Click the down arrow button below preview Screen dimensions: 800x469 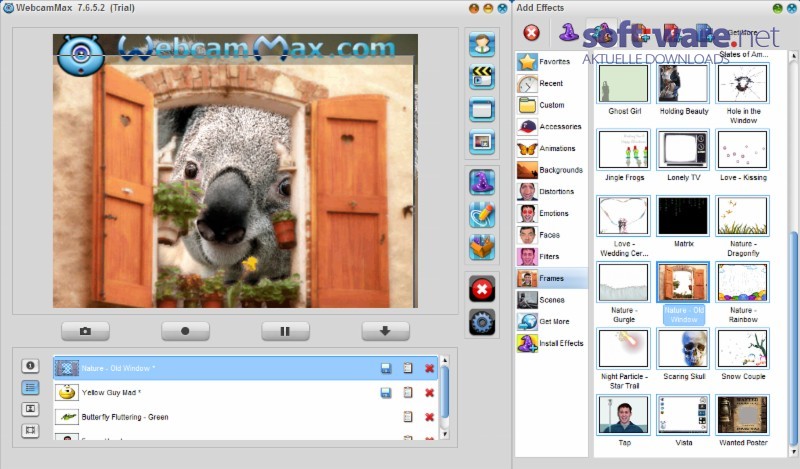(385, 331)
